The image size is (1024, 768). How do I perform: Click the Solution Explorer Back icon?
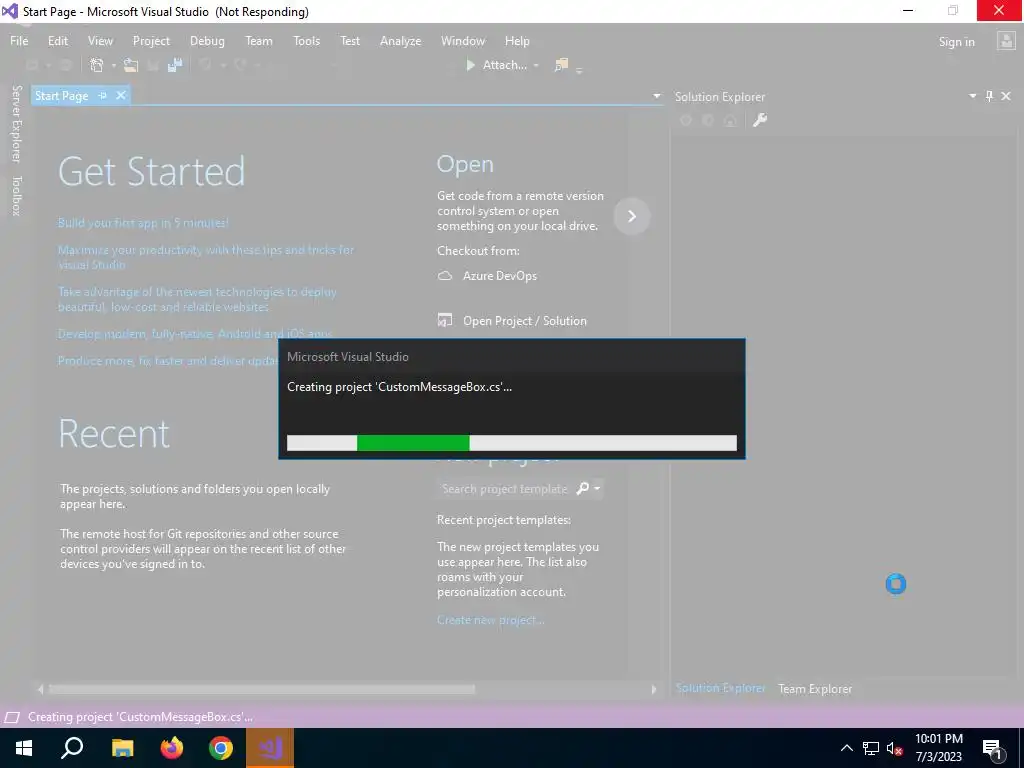[686, 120]
